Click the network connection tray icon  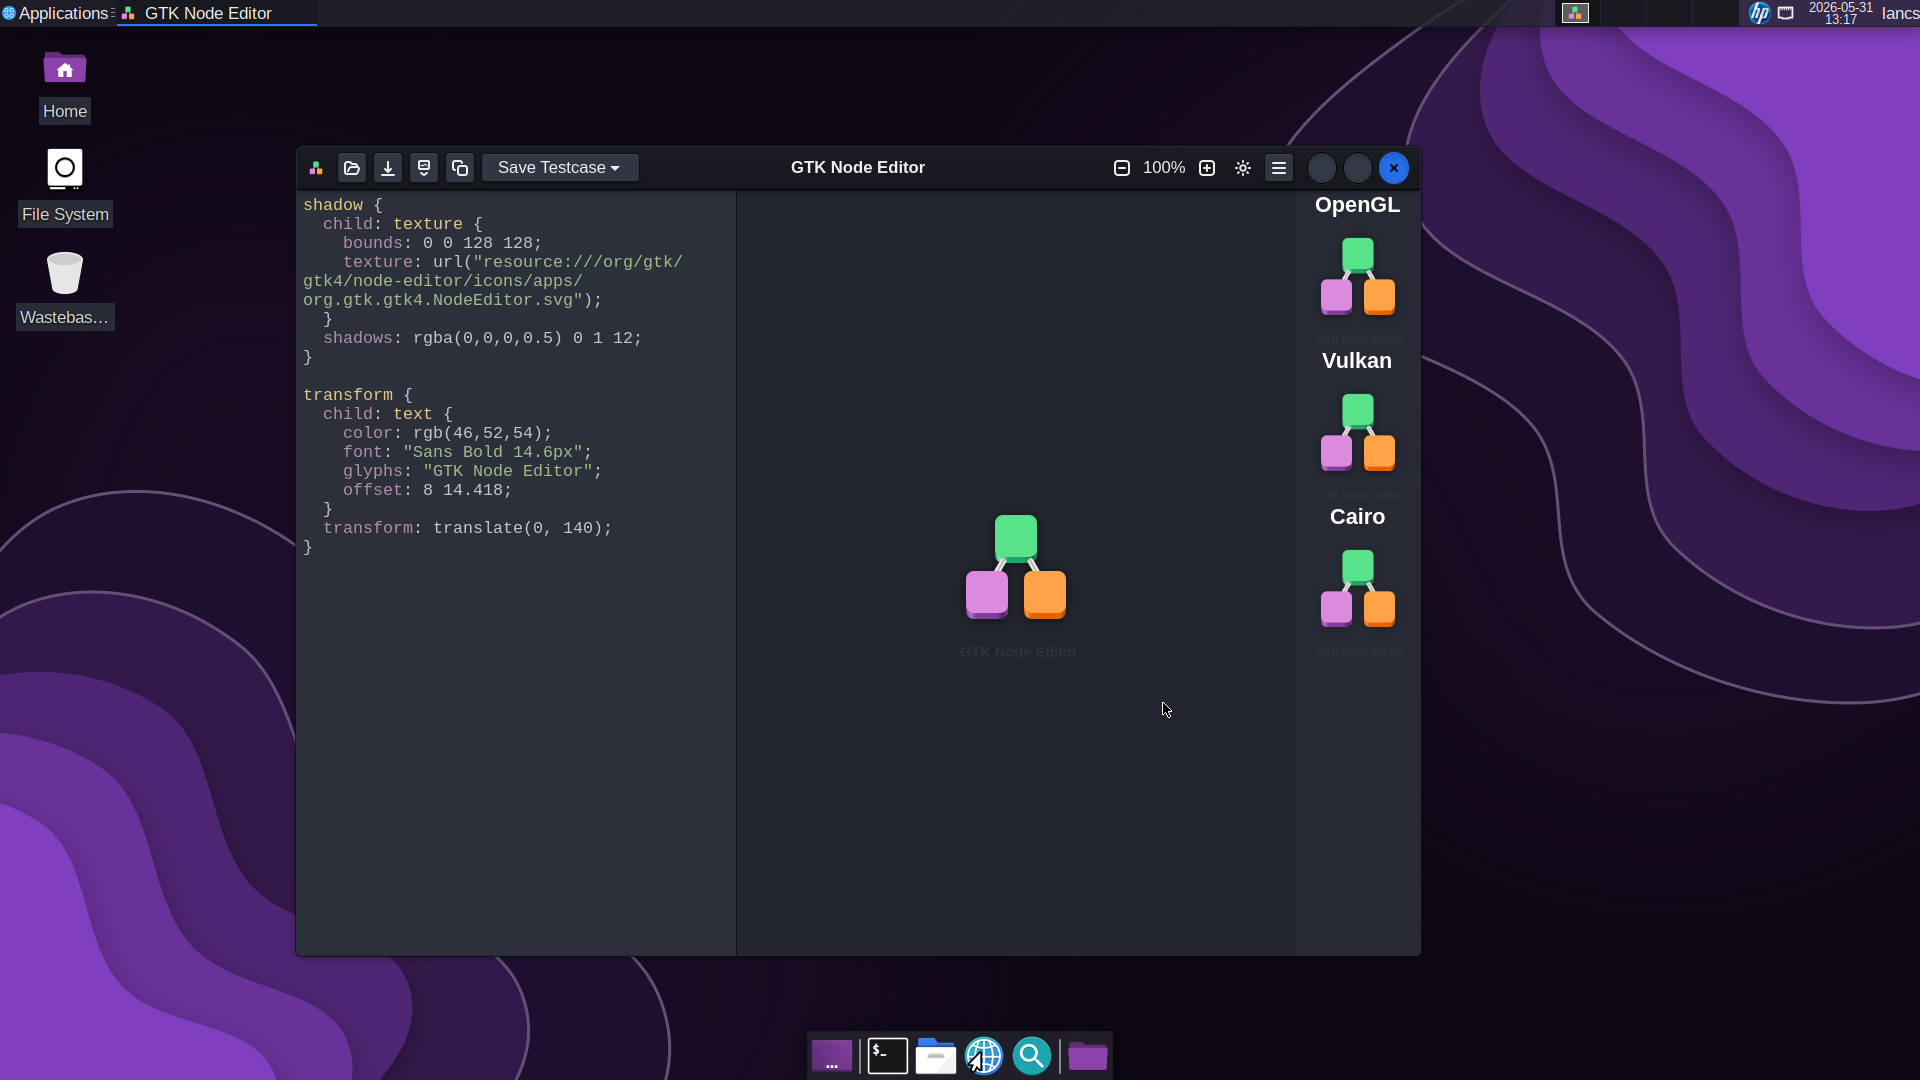1786,13
